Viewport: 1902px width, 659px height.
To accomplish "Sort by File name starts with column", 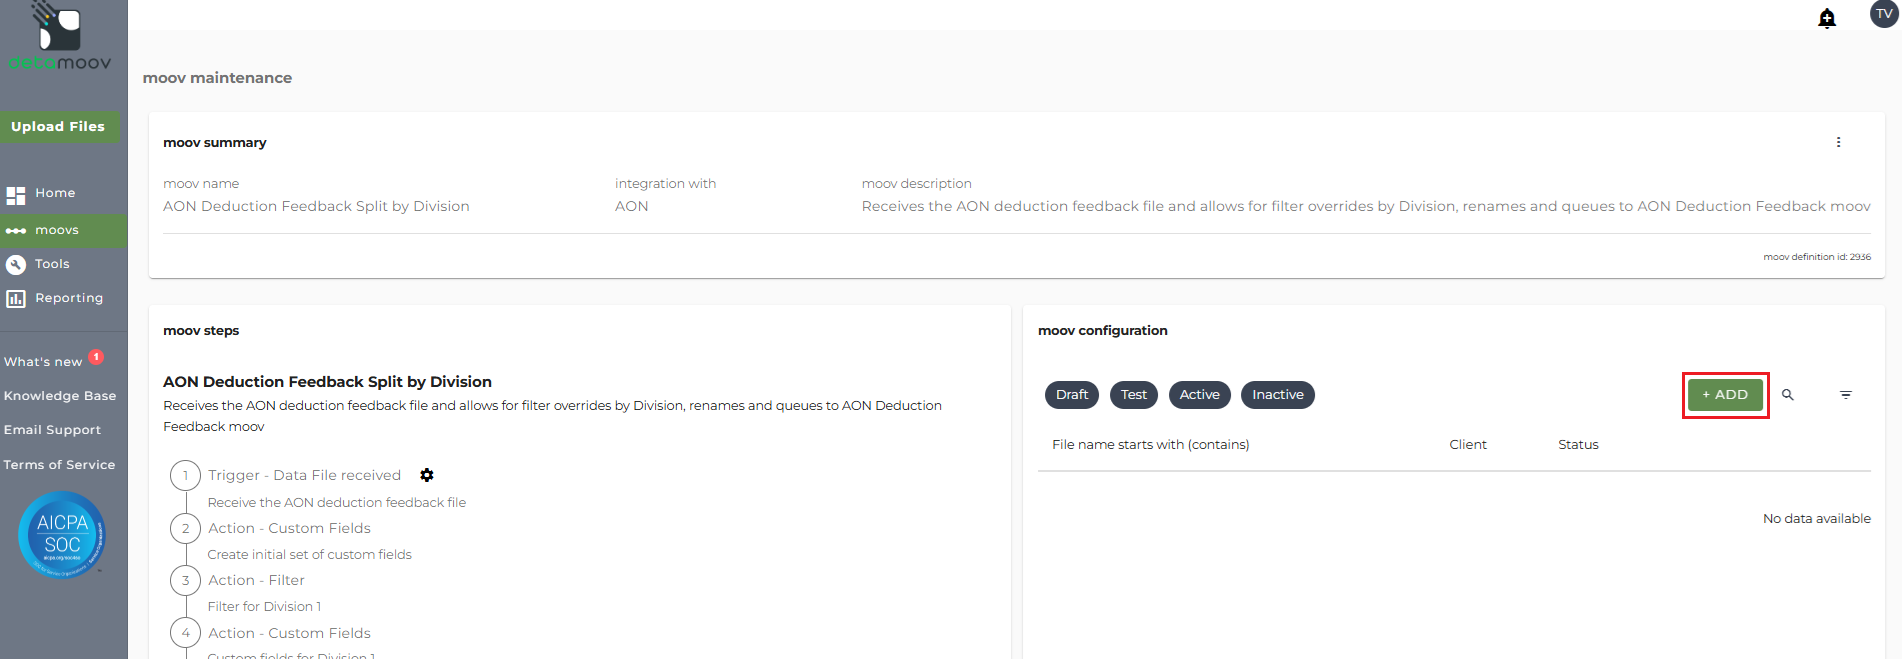I will 1150,445.
